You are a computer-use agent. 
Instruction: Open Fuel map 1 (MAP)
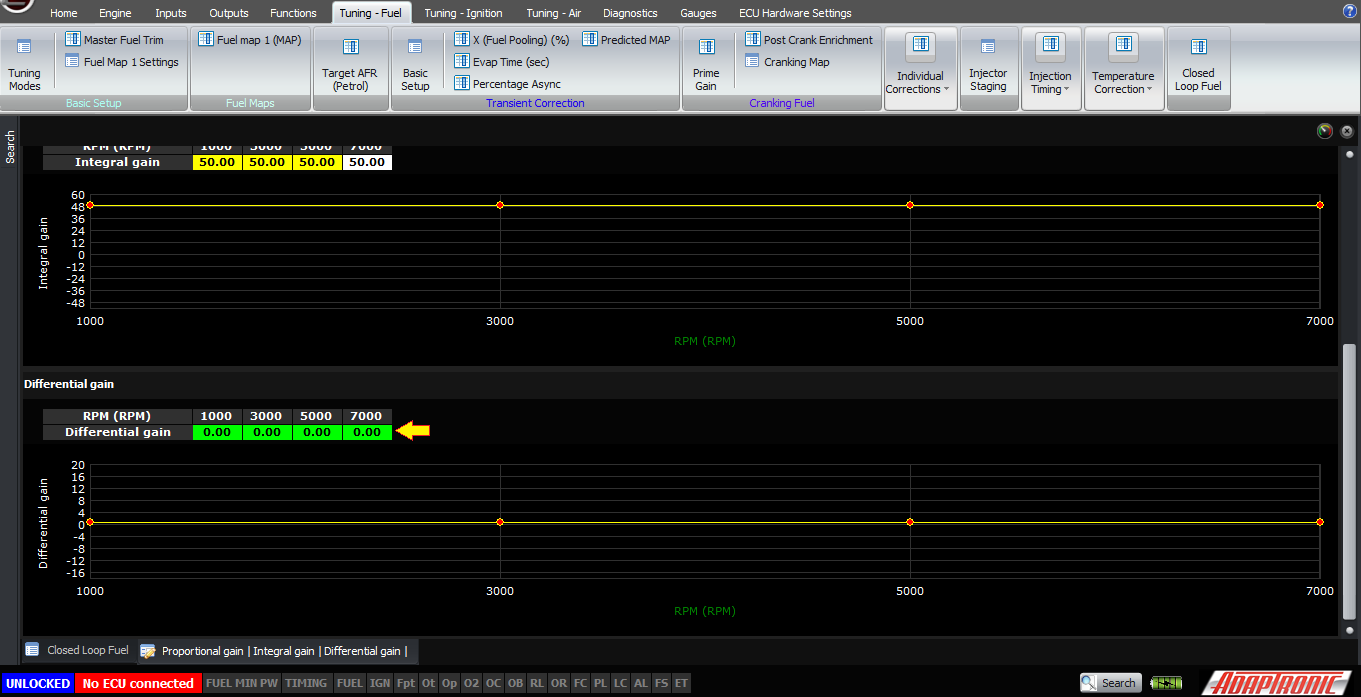point(250,40)
